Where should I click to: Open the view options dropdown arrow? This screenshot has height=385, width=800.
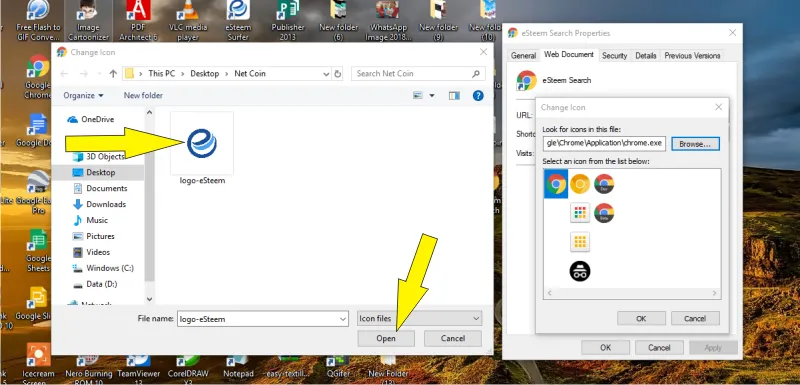432,95
